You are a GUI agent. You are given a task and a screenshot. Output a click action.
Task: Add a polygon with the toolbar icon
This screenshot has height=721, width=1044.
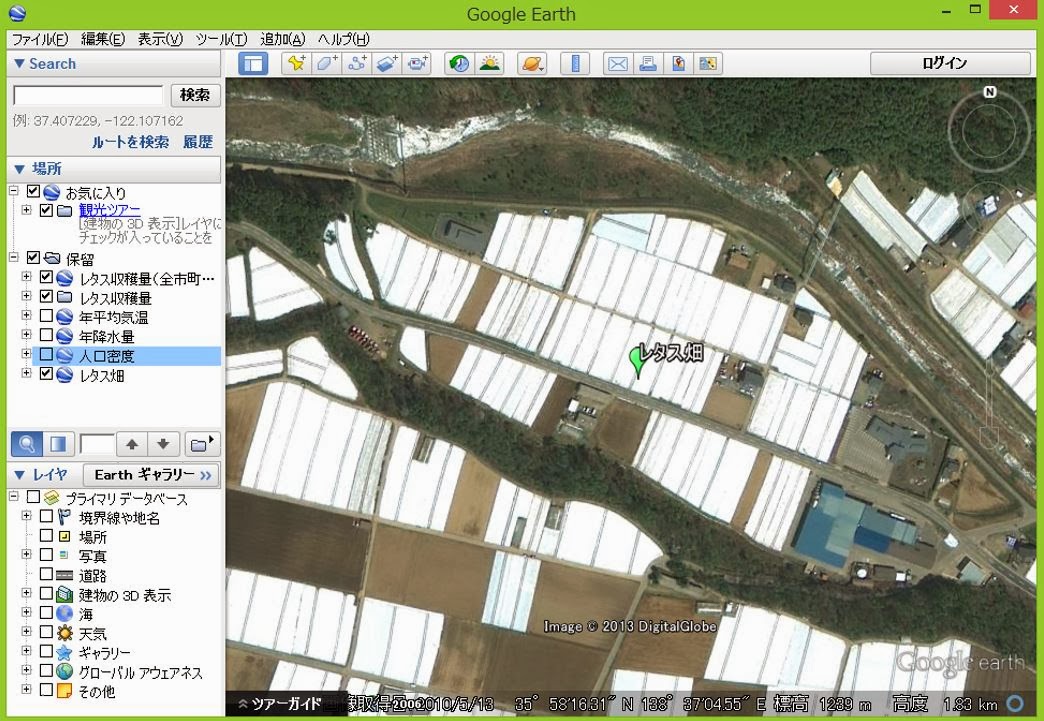pos(326,64)
